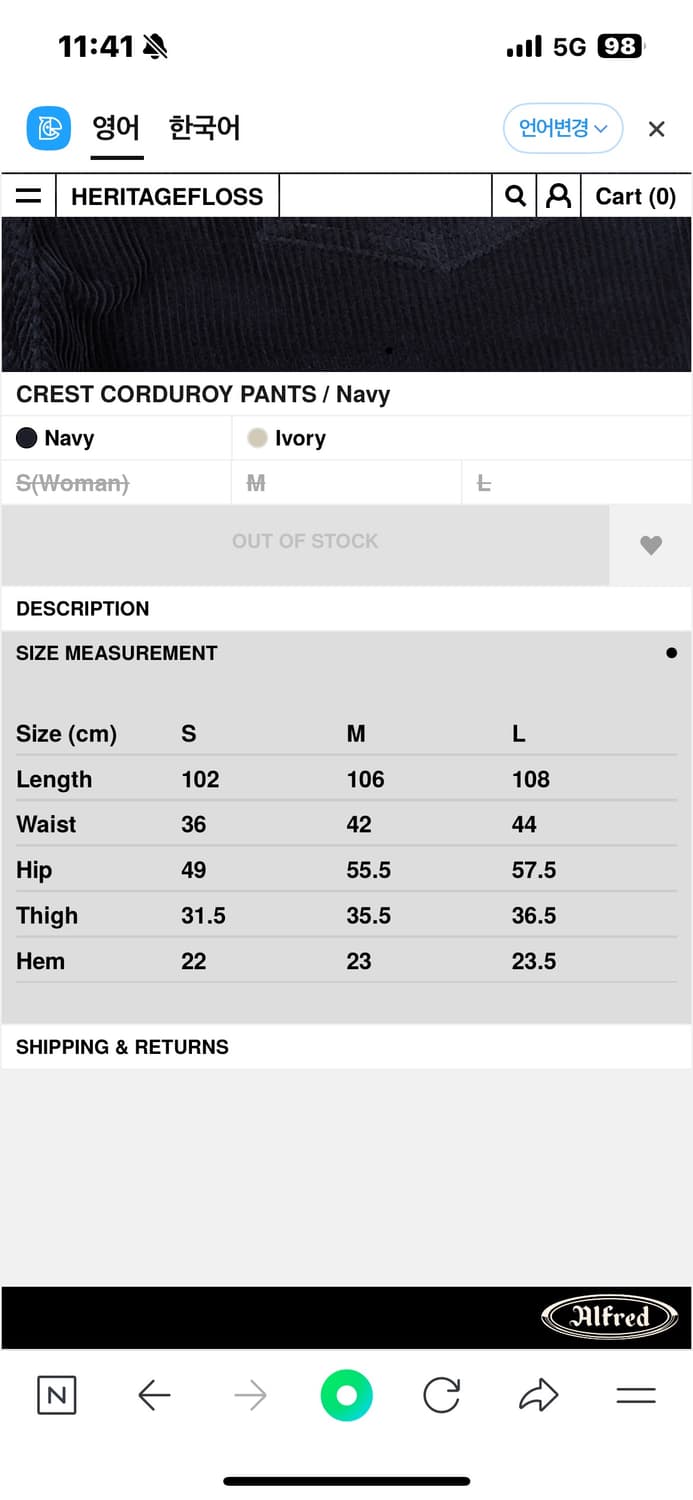
Task: Switch to the 한국어 tab
Action: (x=204, y=129)
